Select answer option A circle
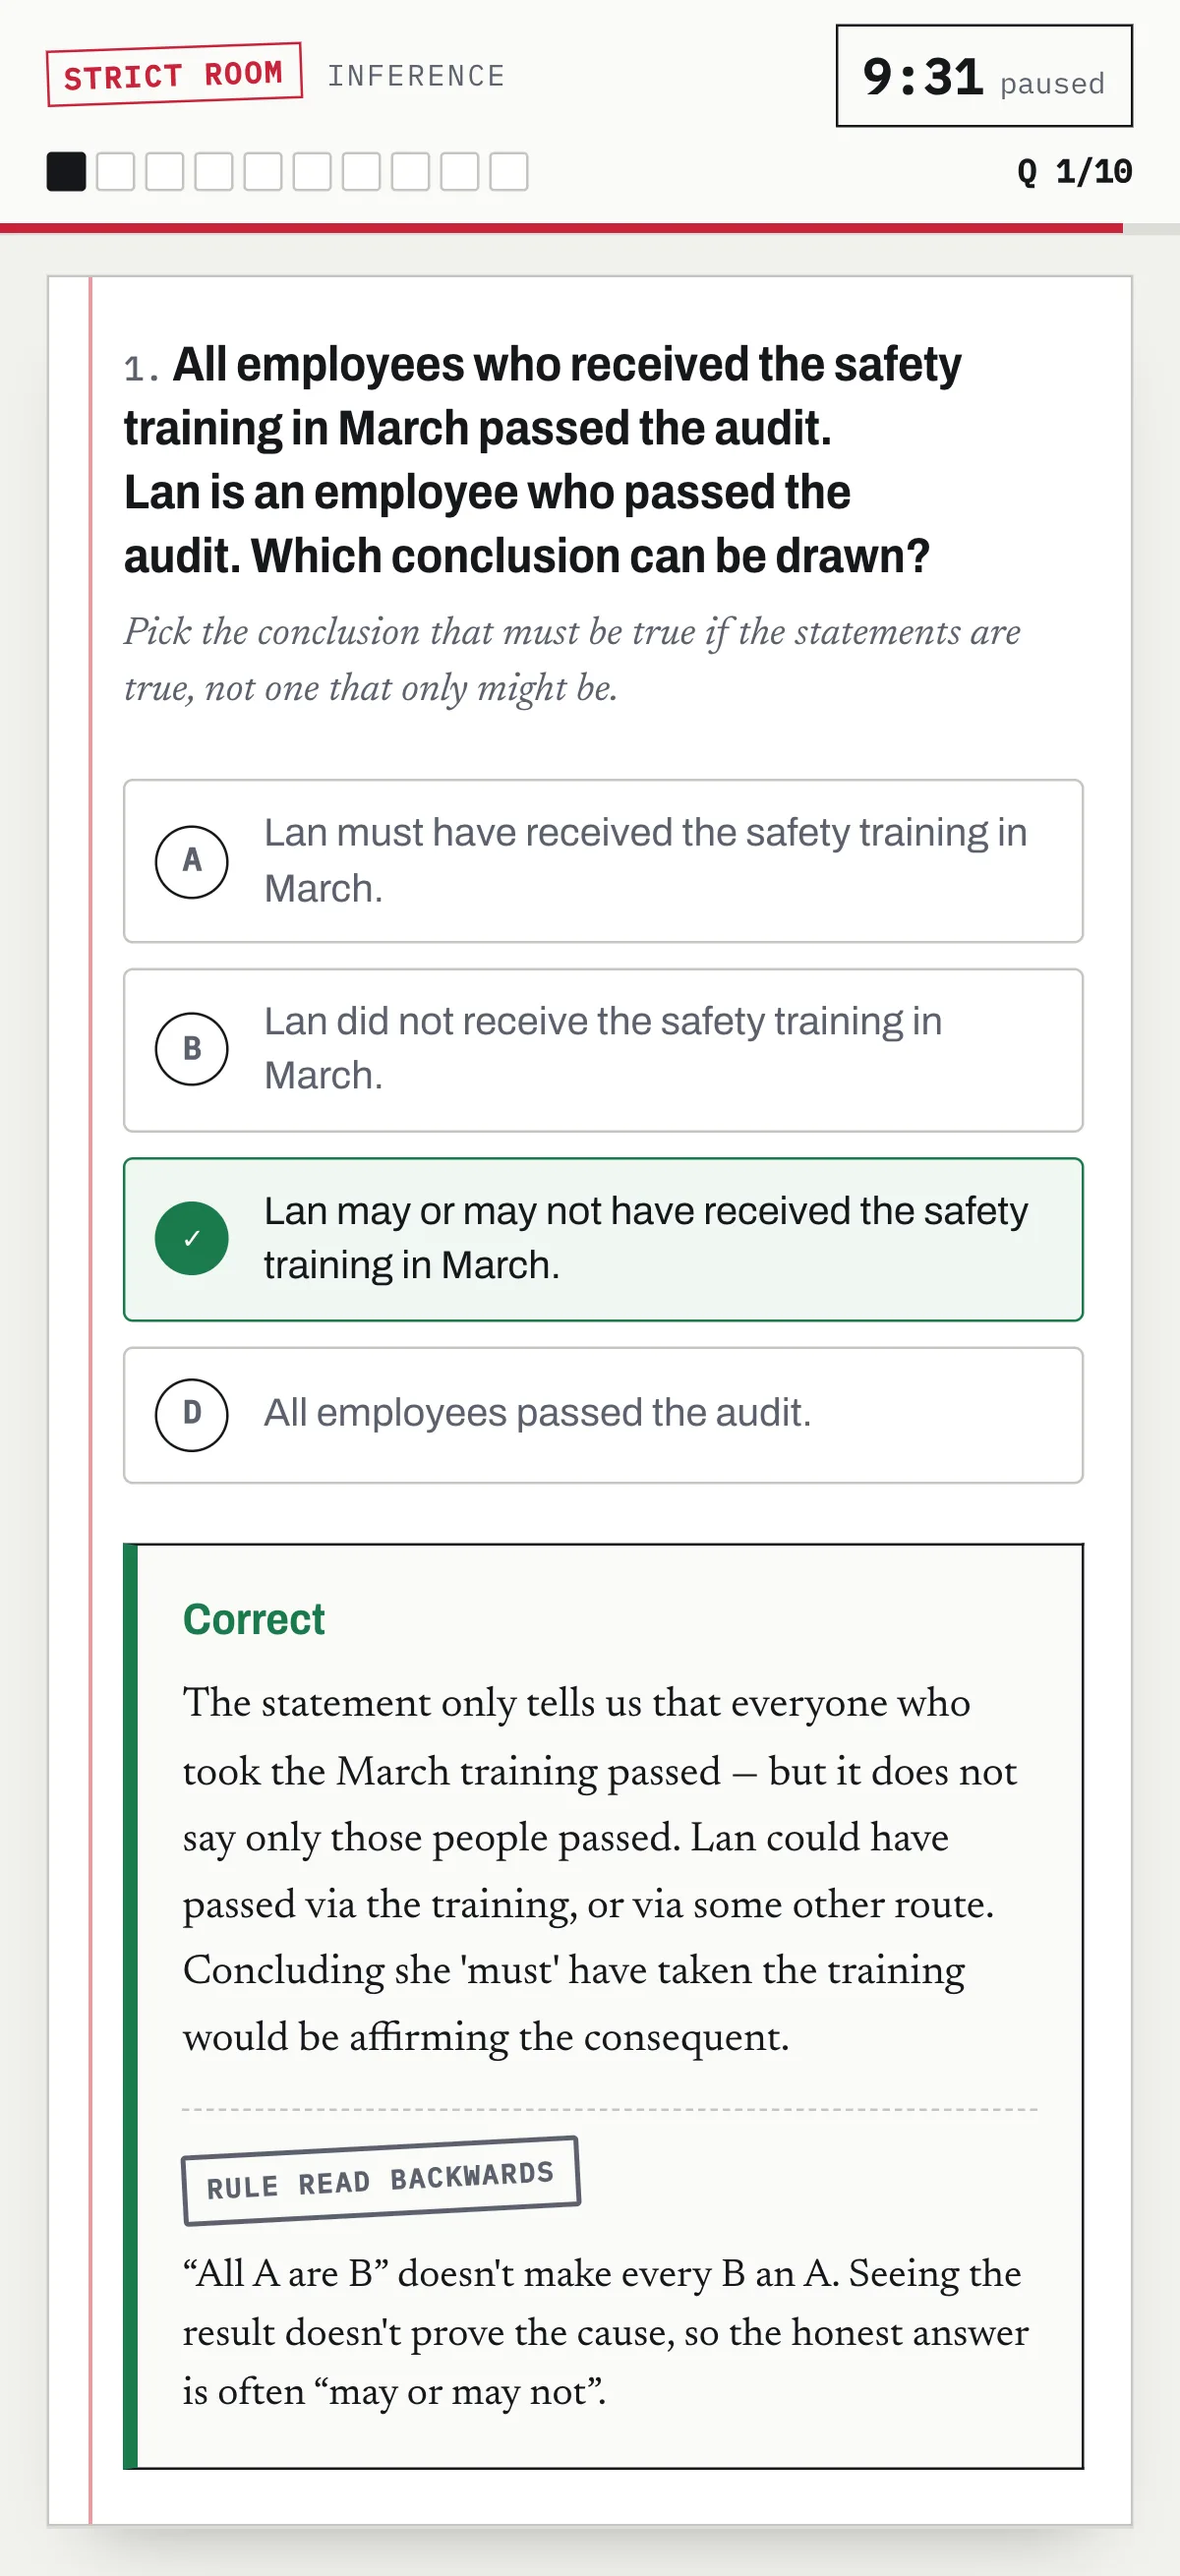Image resolution: width=1180 pixels, height=2576 pixels. coord(191,861)
